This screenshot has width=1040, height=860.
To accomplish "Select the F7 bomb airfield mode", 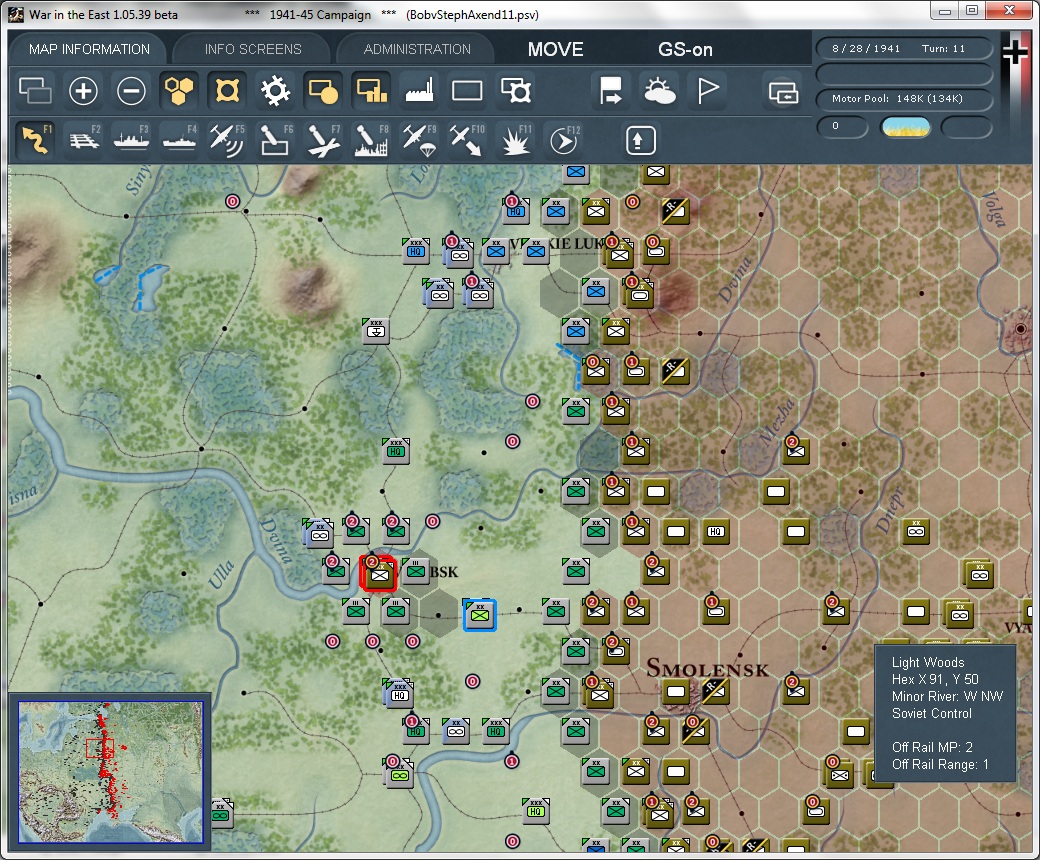I will click(323, 140).
